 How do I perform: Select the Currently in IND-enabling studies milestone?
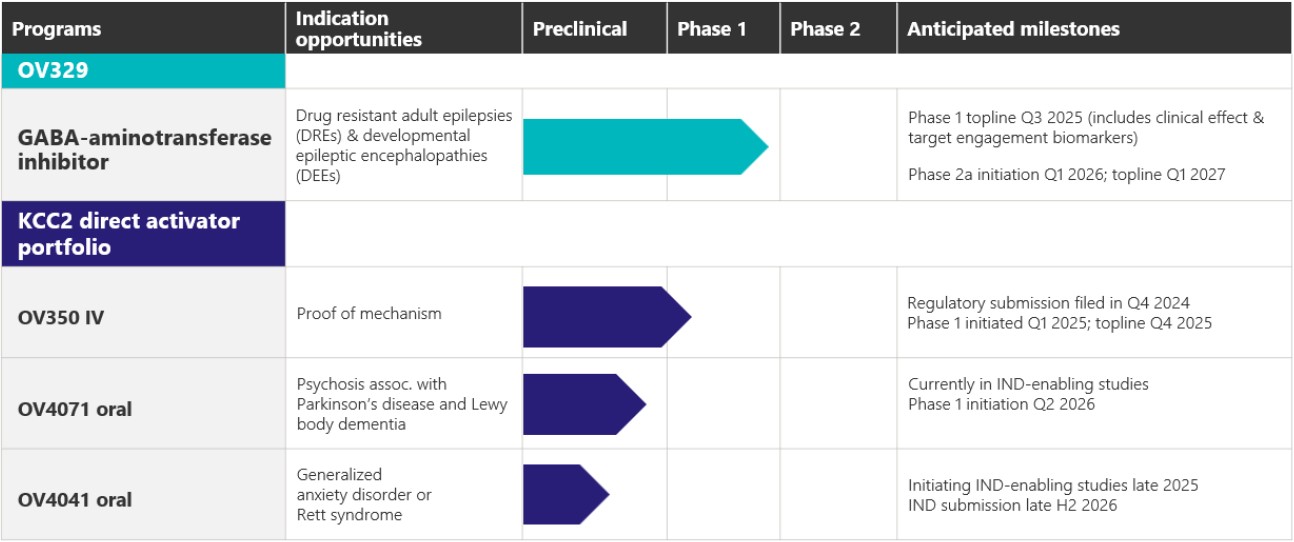pyautogui.click(x=1028, y=384)
